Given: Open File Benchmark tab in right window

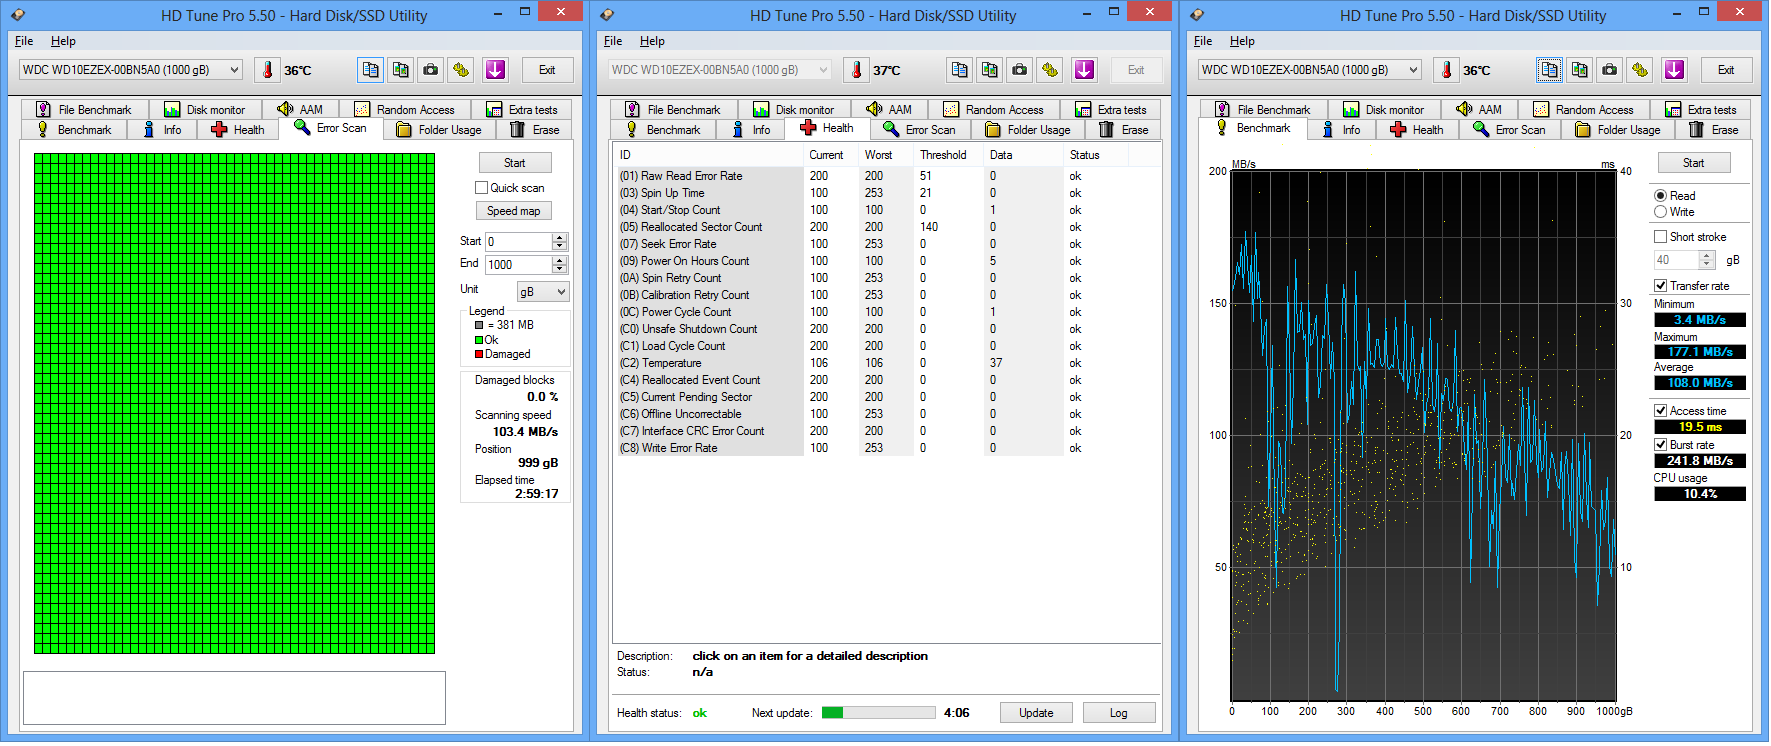Looking at the screenshot, I should pyautogui.click(x=1263, y=110).
